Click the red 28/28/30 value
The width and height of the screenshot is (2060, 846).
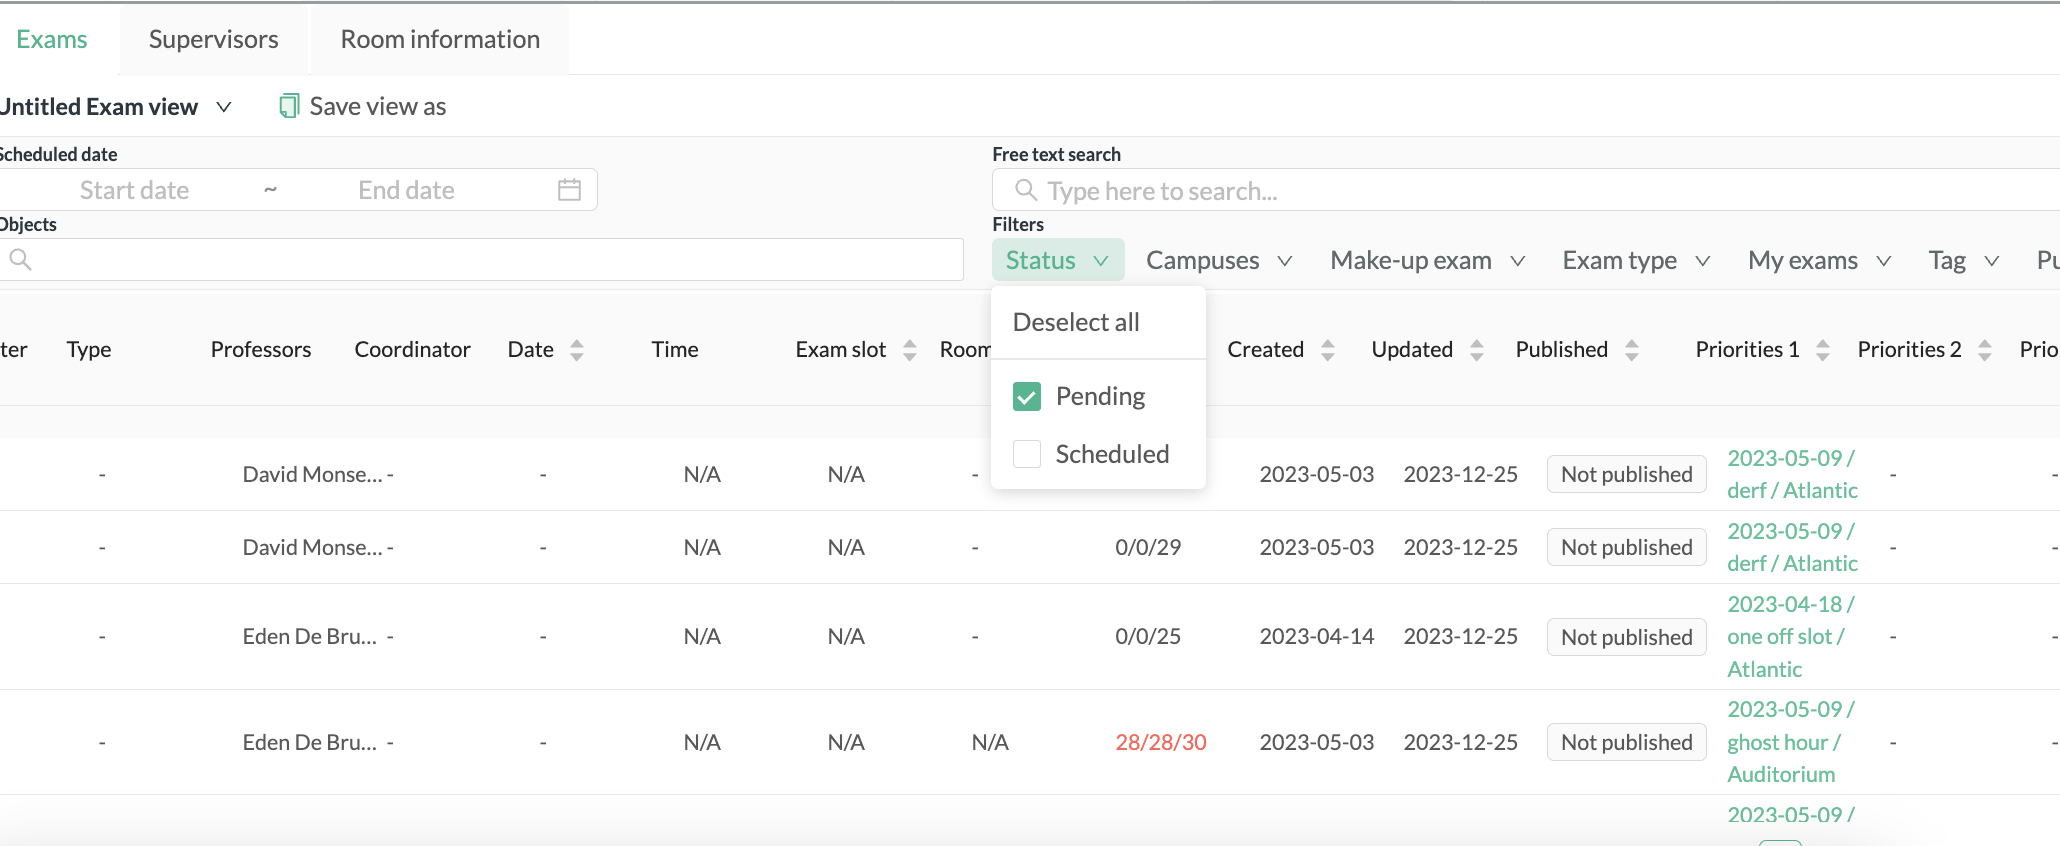pyautogui.click(x=1161, y=742)
